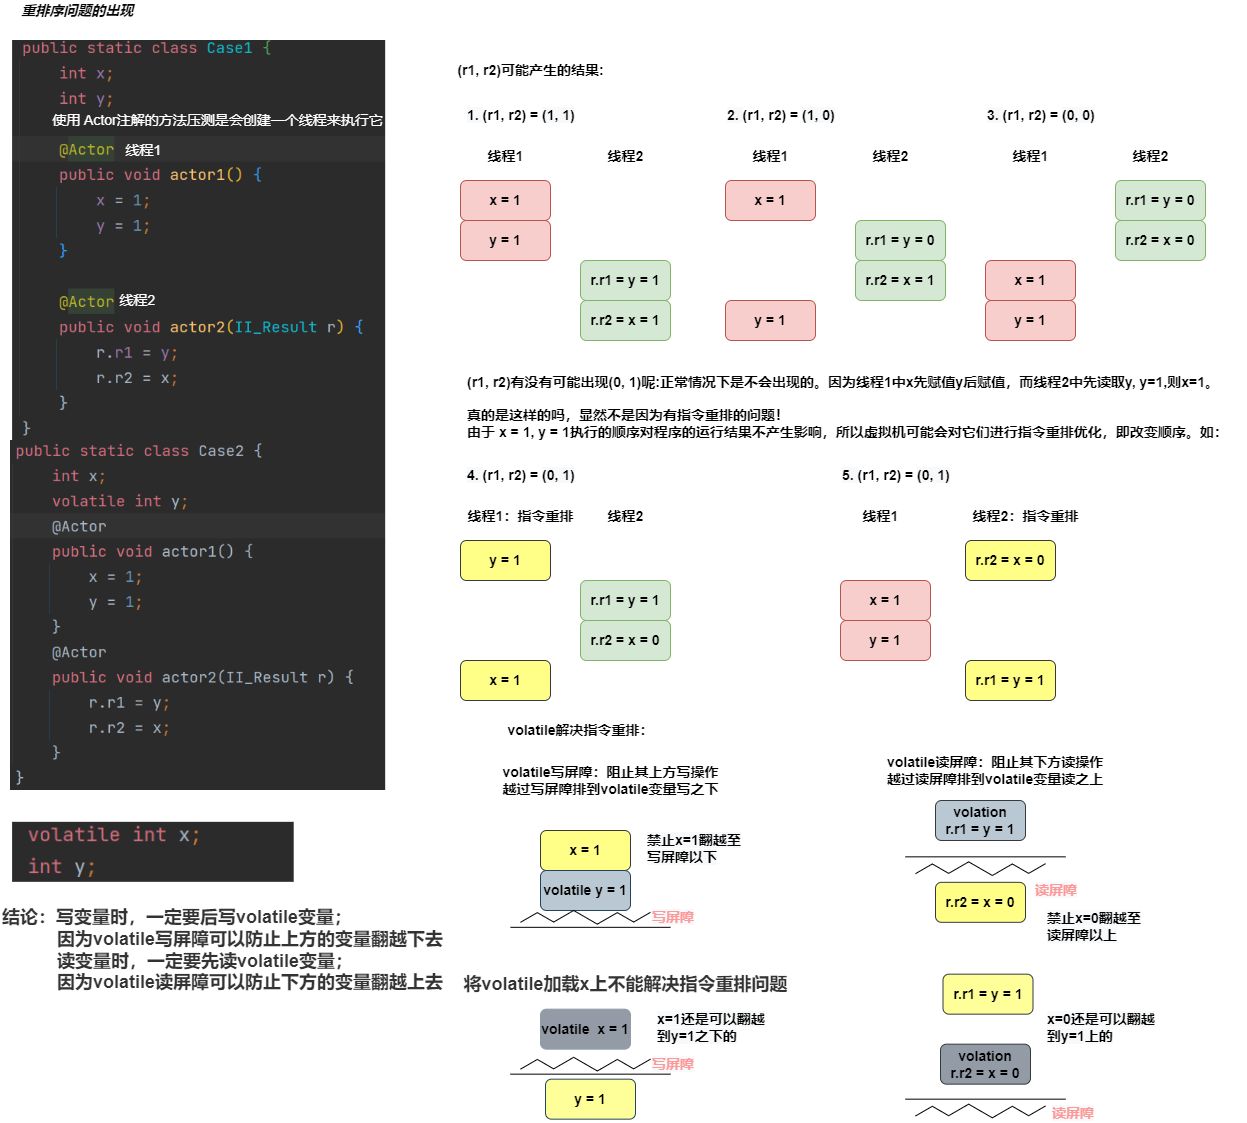Click green 'r.r2 = x = 1' box in result 1
Viewport: 1247px width, 1123px height.
coord(625,320)
